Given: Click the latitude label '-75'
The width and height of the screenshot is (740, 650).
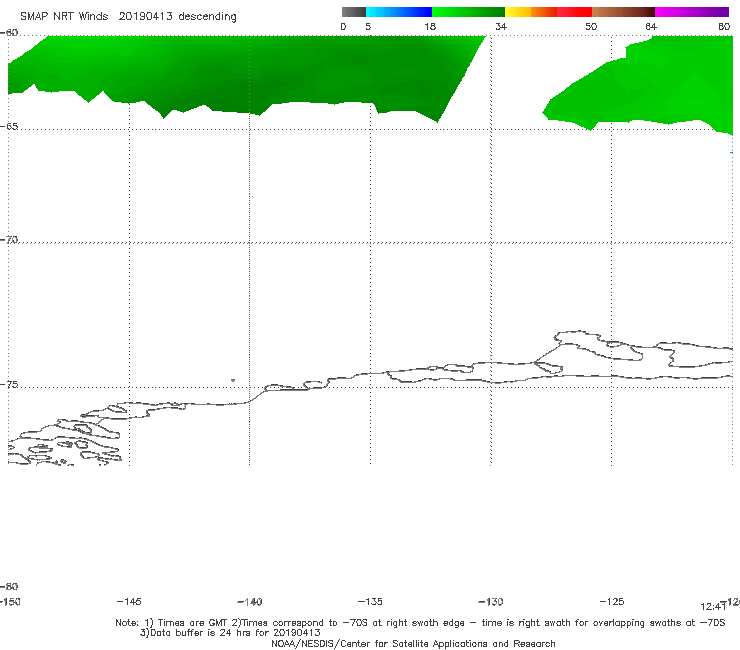Looking at the screenshot, I should [x=9, y=385].
